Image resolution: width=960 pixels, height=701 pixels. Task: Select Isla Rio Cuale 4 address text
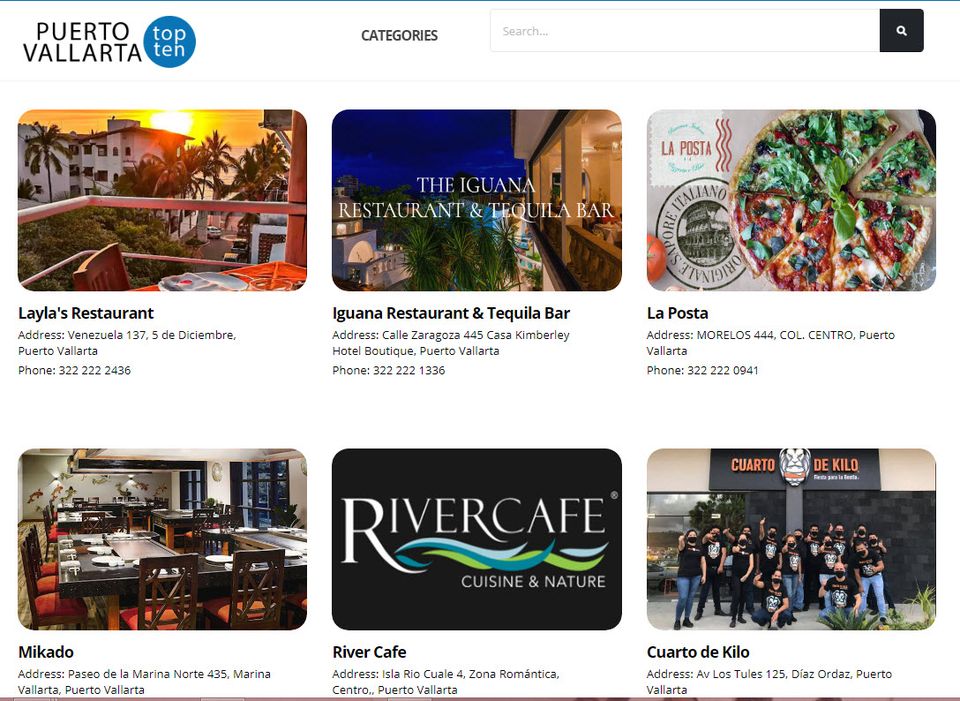[446, 681]
